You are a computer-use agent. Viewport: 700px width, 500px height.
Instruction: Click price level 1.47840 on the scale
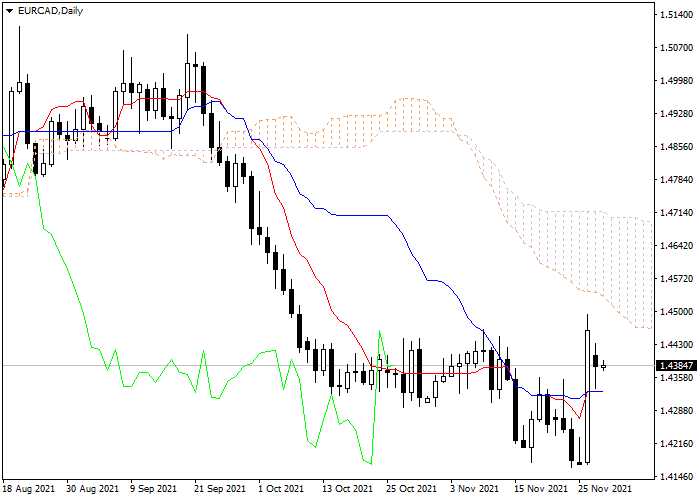pos(677,180)
